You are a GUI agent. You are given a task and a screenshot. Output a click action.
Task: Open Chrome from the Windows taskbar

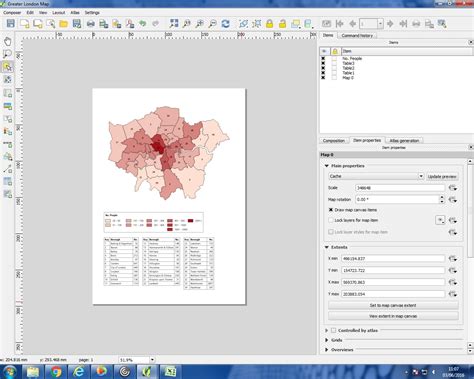tap(56, 371)
